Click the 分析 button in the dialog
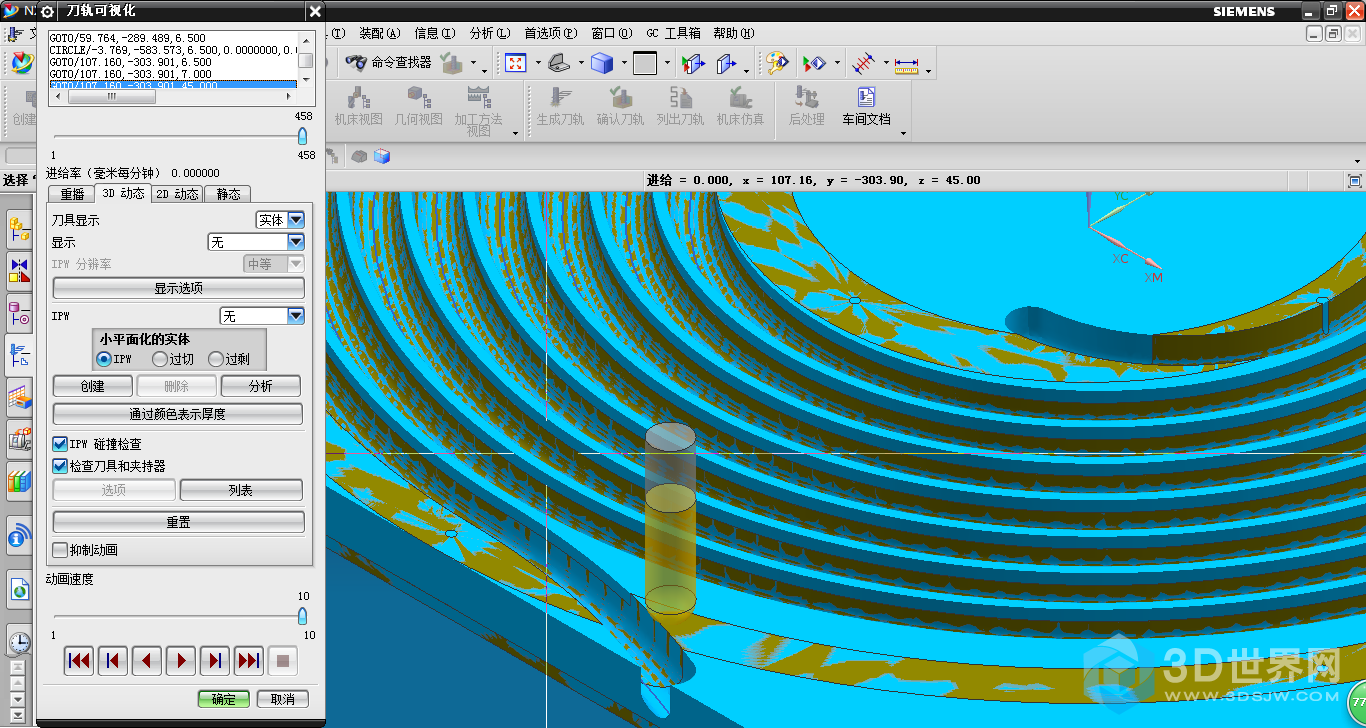This screenshot has width=1366, height=728. pyautogui.click(x=260, y=386)
